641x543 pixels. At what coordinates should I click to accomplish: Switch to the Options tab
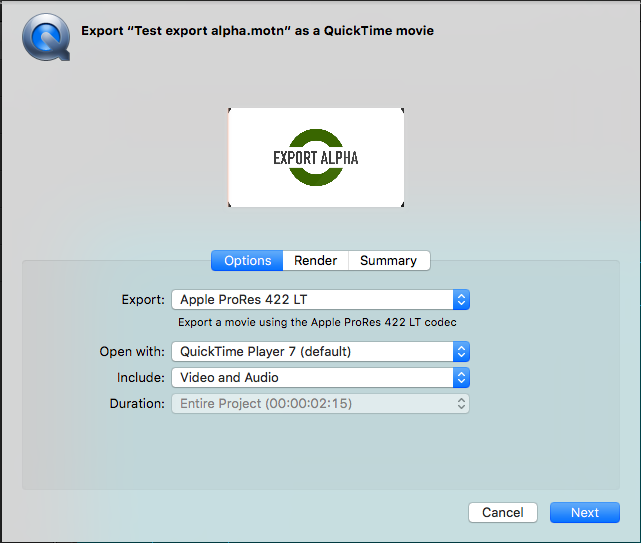tap(247, 260)
